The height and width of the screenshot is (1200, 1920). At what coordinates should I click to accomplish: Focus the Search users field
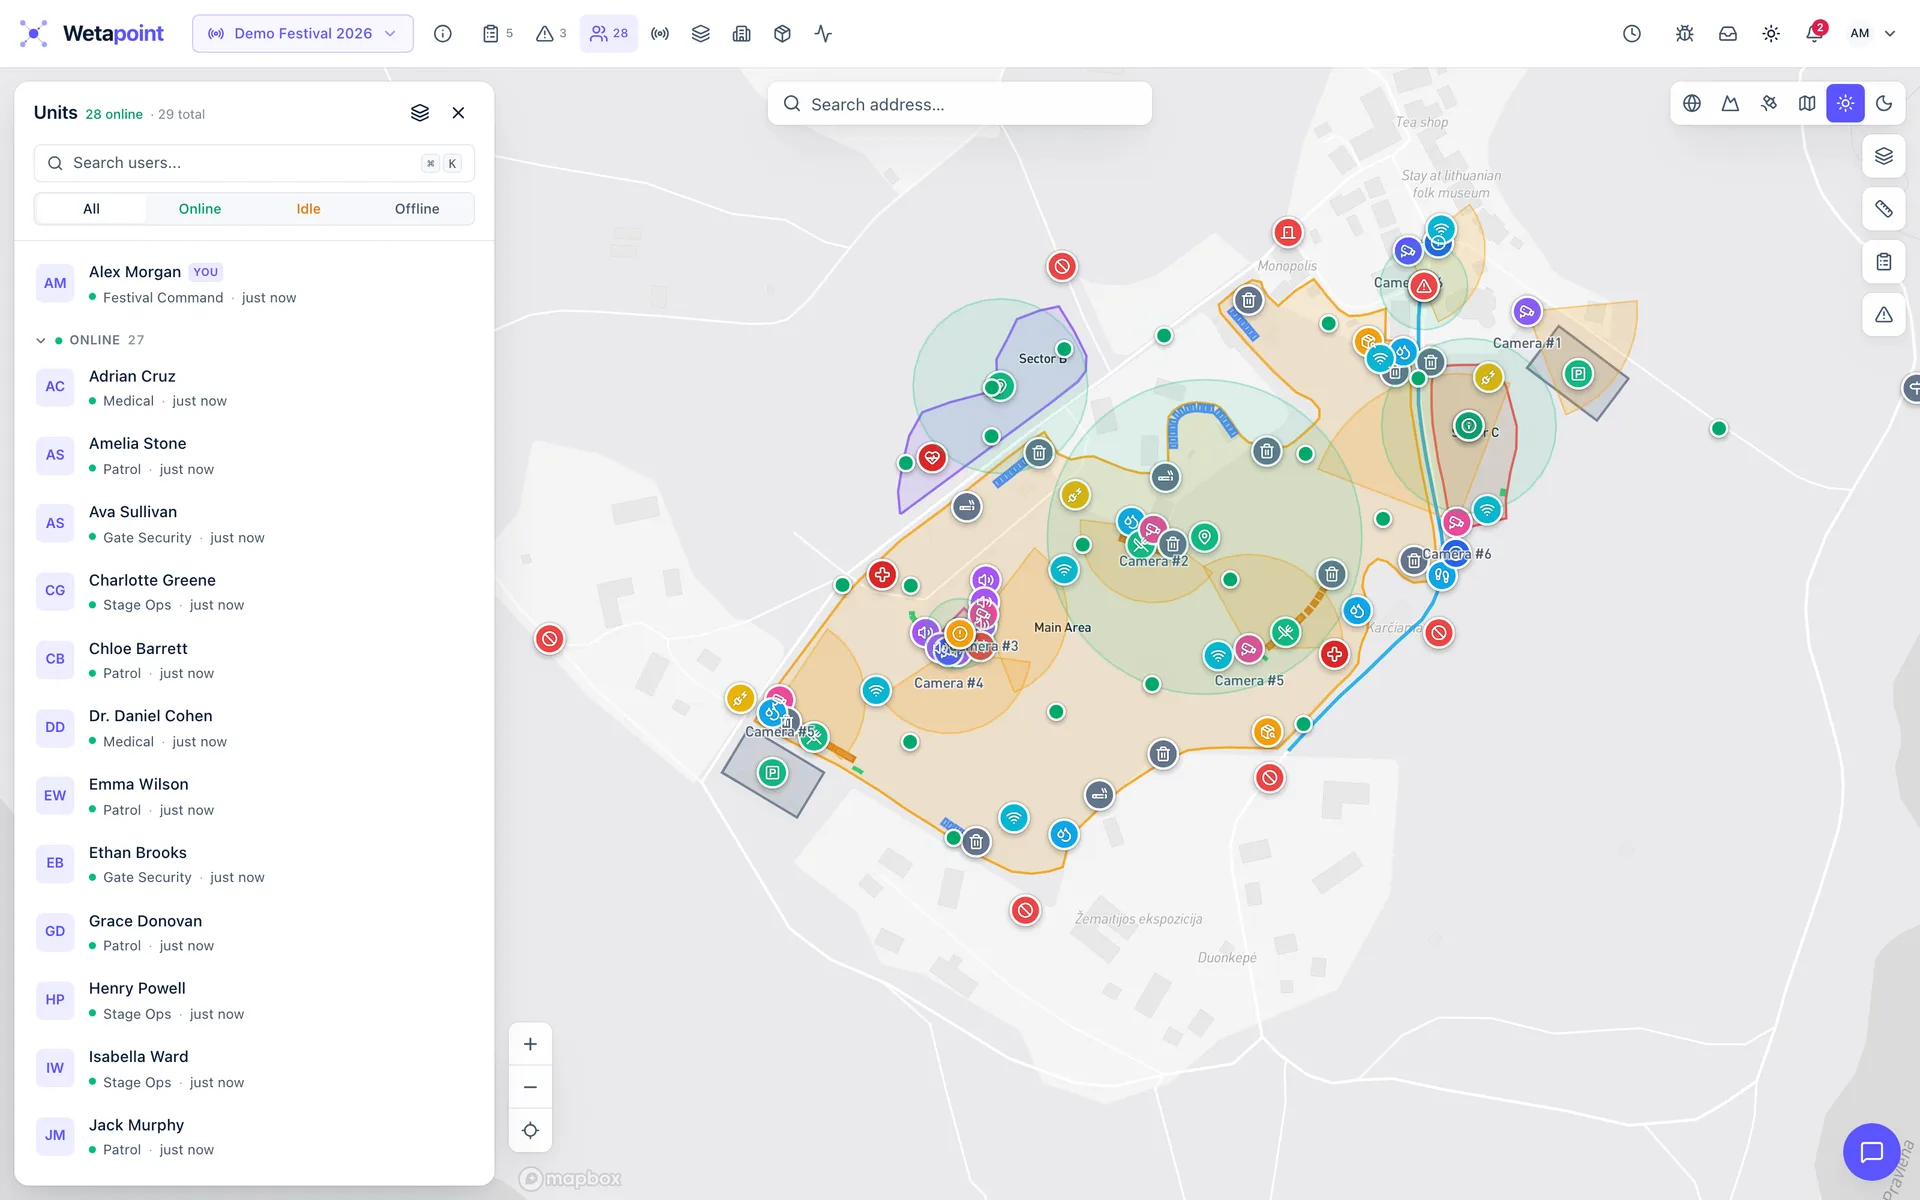pos(254,163)
